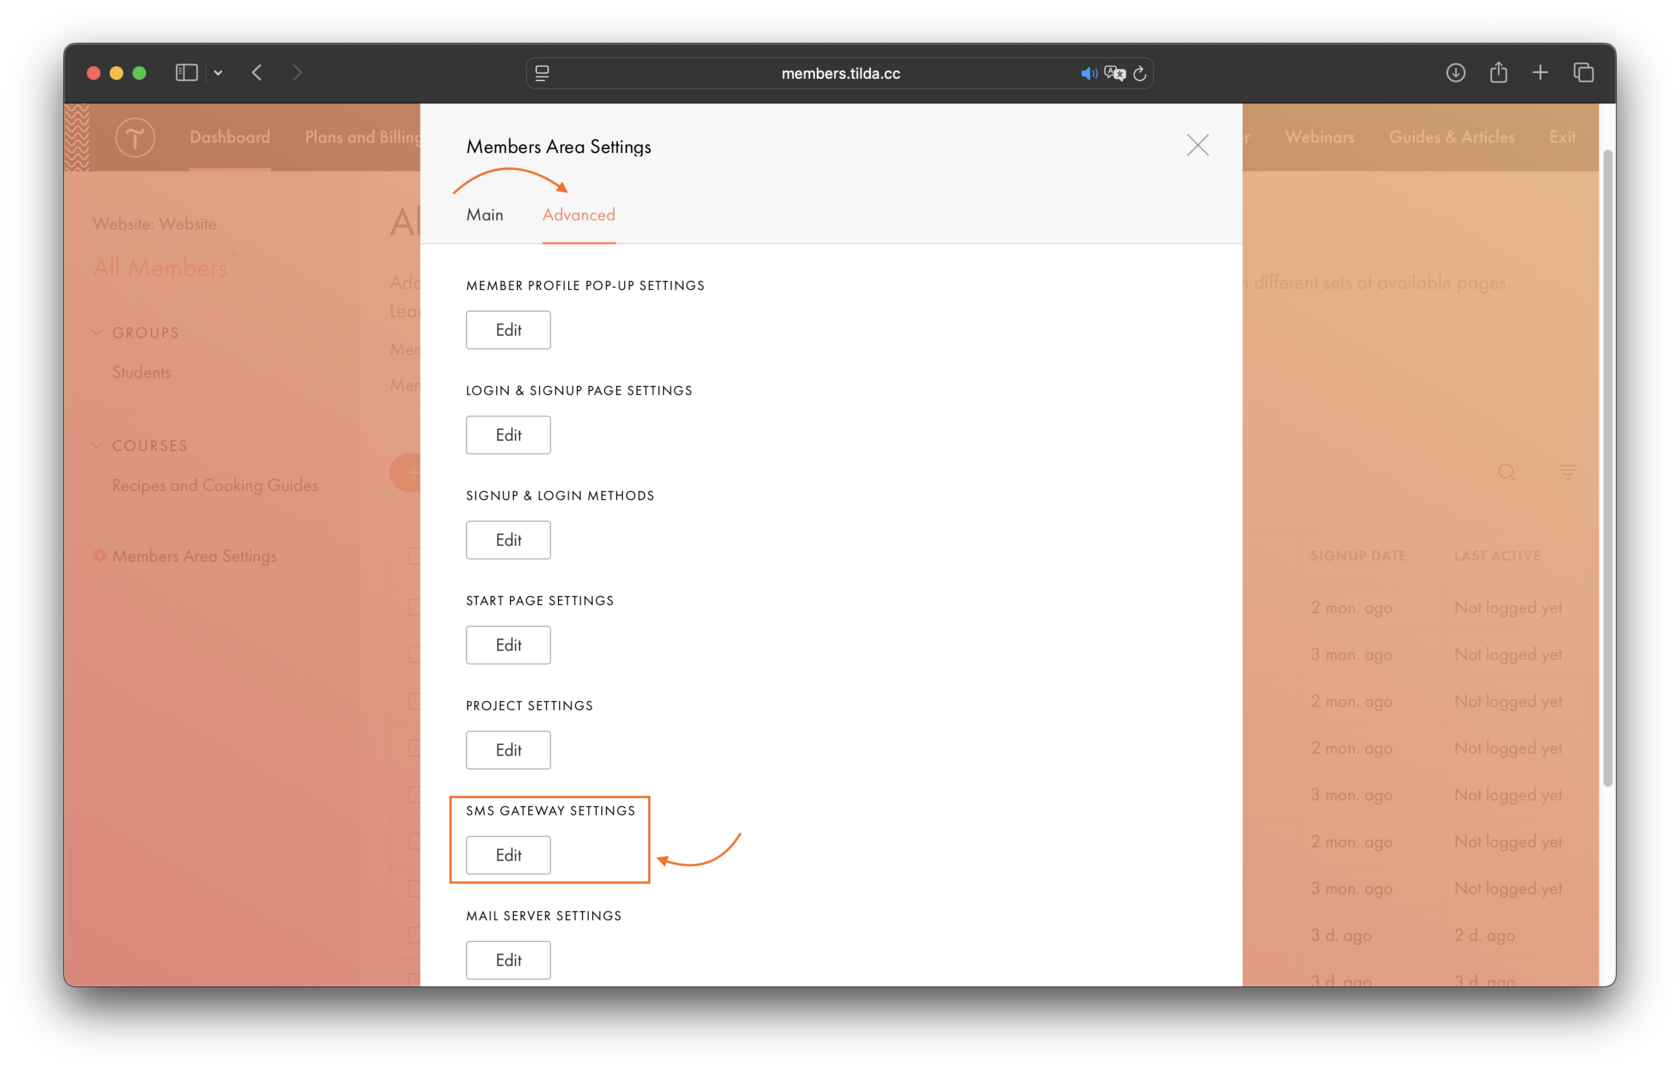Switch to the Main tab
The width and height of the screenshot is (1680, 1071).
pos(485,214)
